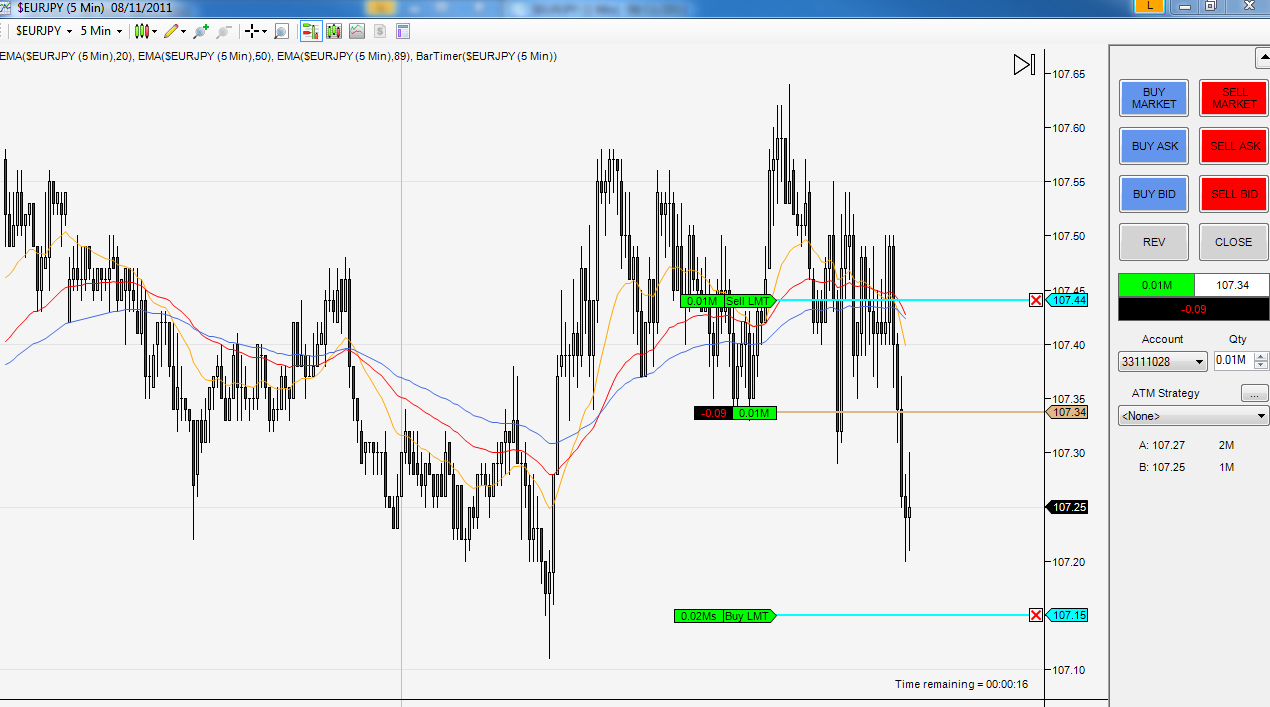Open the indicators chart icon
Viewport: 1270px width, 707px height.
[357, 31]
